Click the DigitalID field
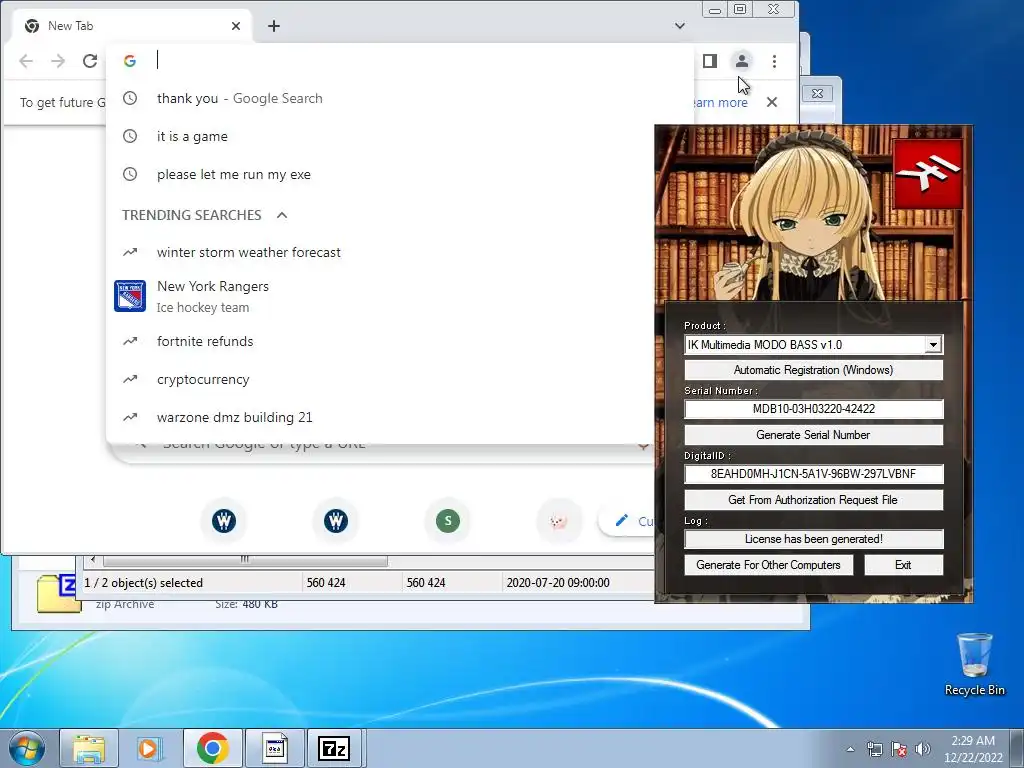 (x=813, y=474)
